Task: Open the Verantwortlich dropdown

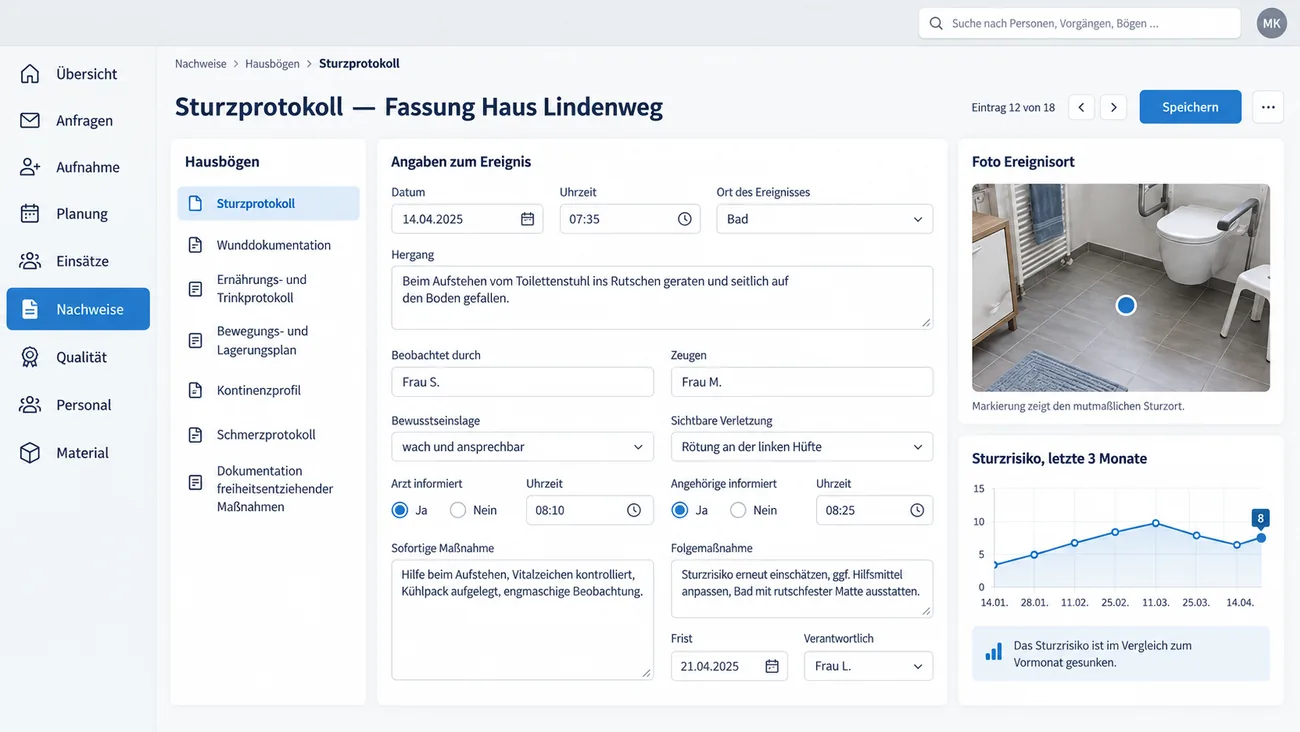Action: (x=868, y=666)
